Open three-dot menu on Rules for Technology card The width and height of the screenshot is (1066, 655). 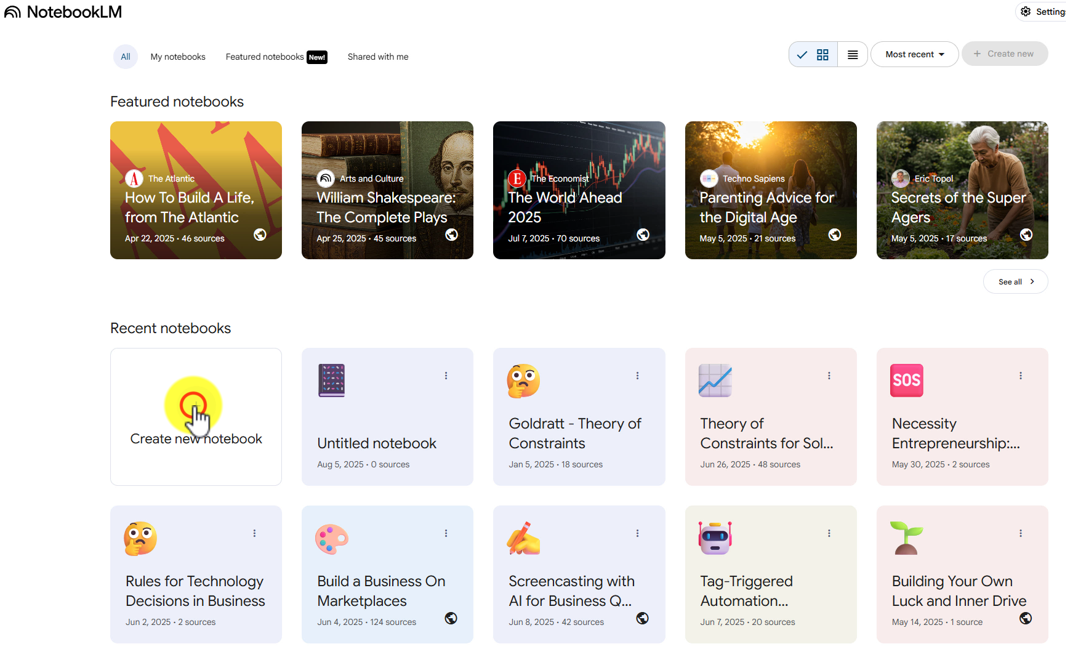254,533
